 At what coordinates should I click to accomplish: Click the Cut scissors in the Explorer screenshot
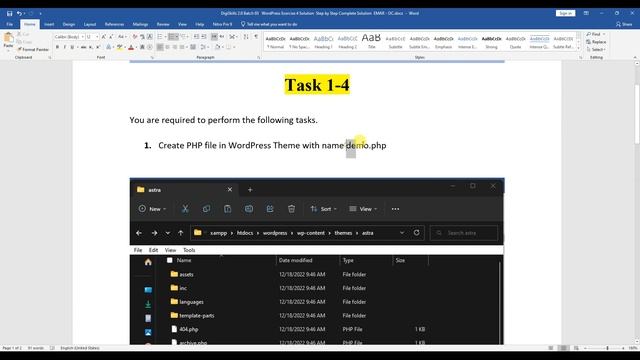(x=185, y=209)
